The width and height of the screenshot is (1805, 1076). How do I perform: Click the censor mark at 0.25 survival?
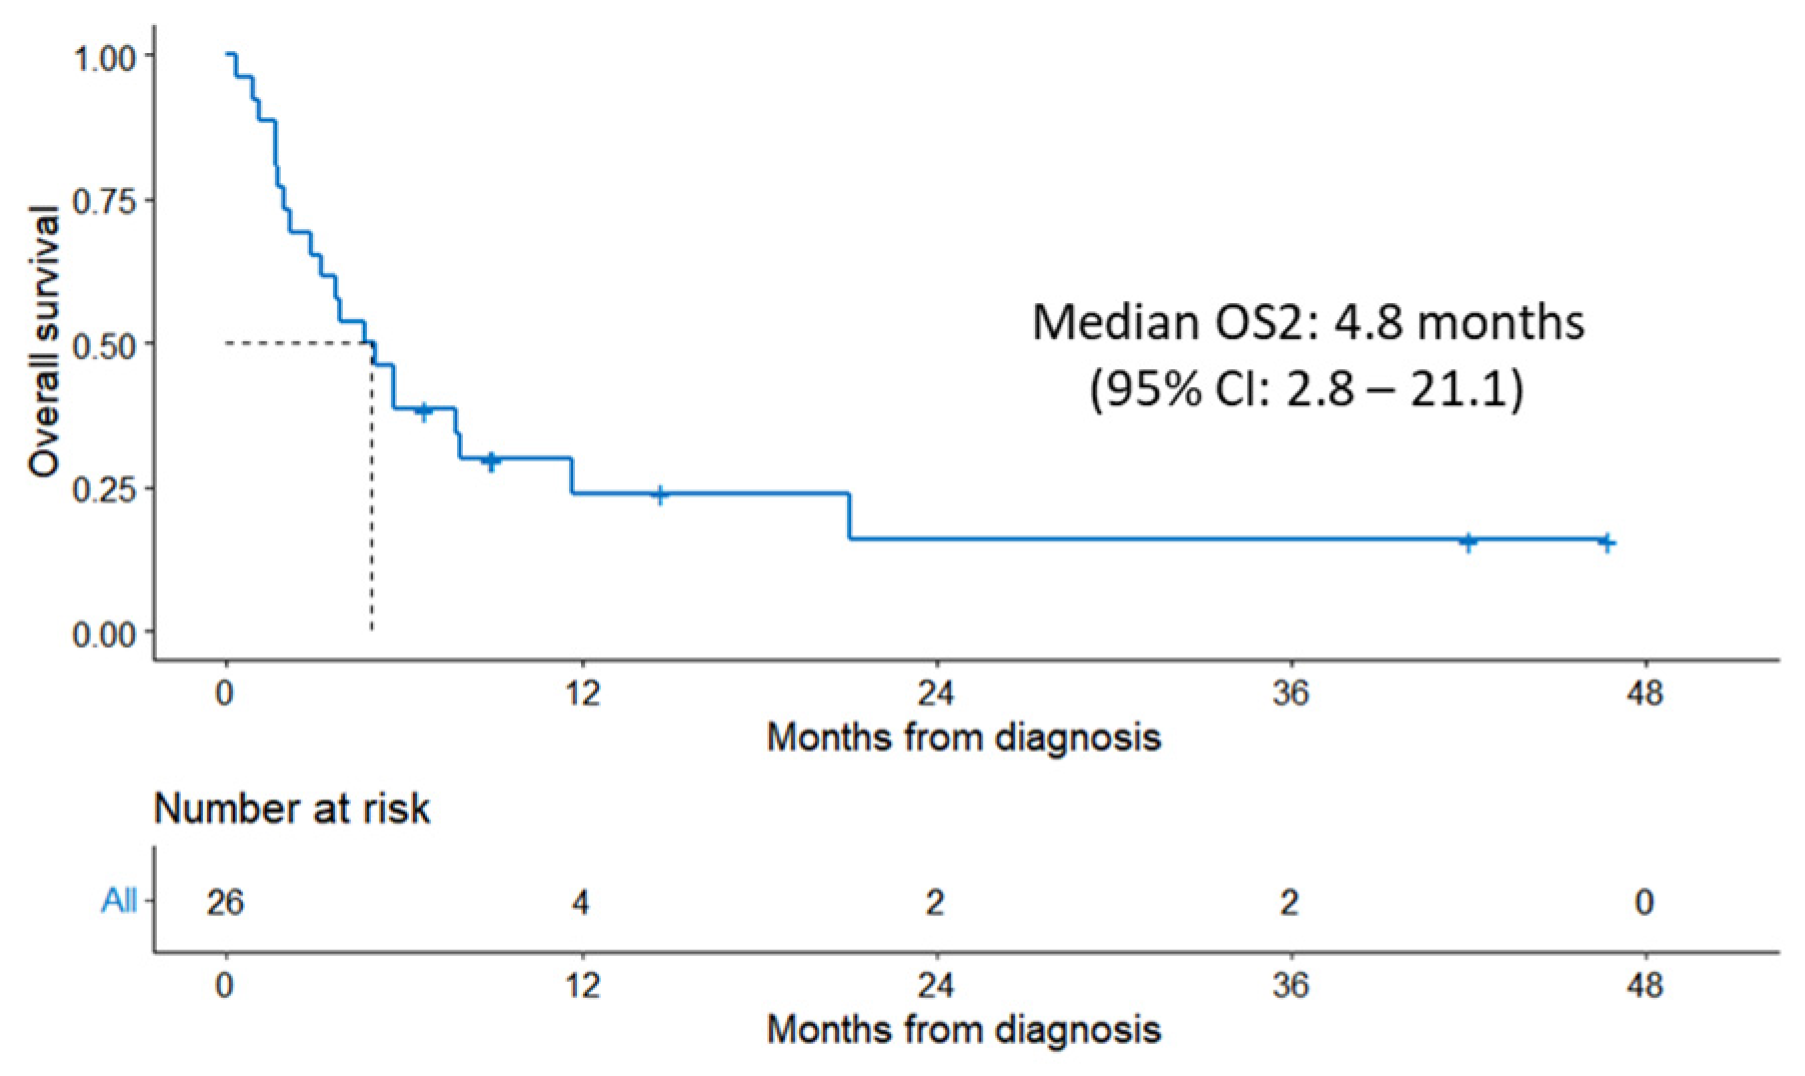pos(659,494)
